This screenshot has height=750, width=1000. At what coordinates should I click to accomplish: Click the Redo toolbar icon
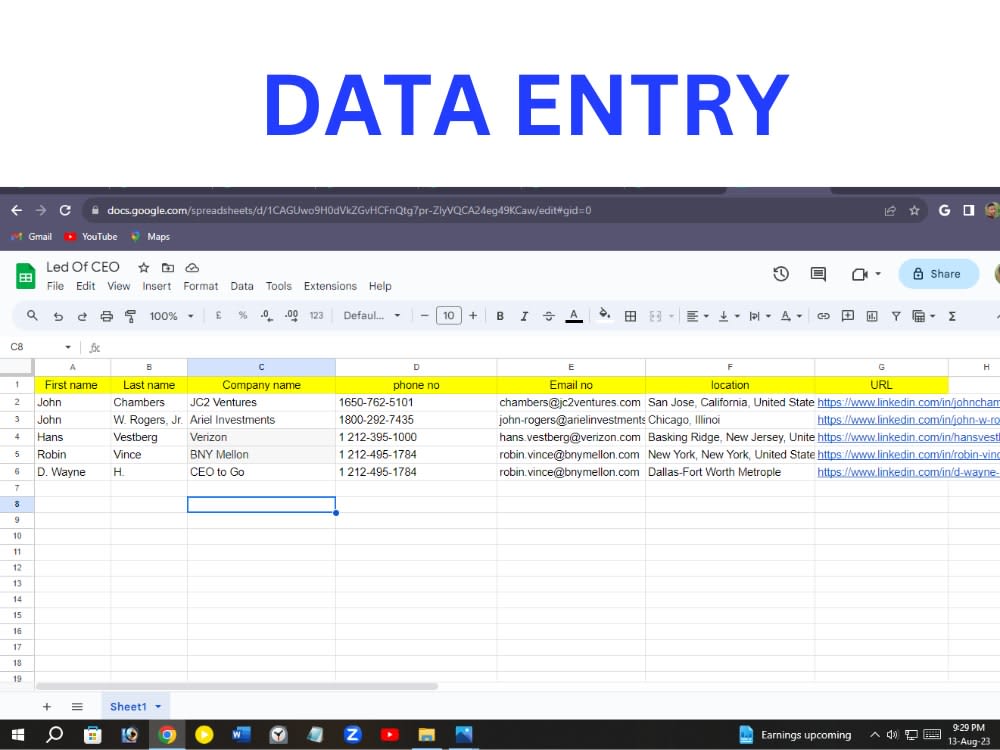82,316
